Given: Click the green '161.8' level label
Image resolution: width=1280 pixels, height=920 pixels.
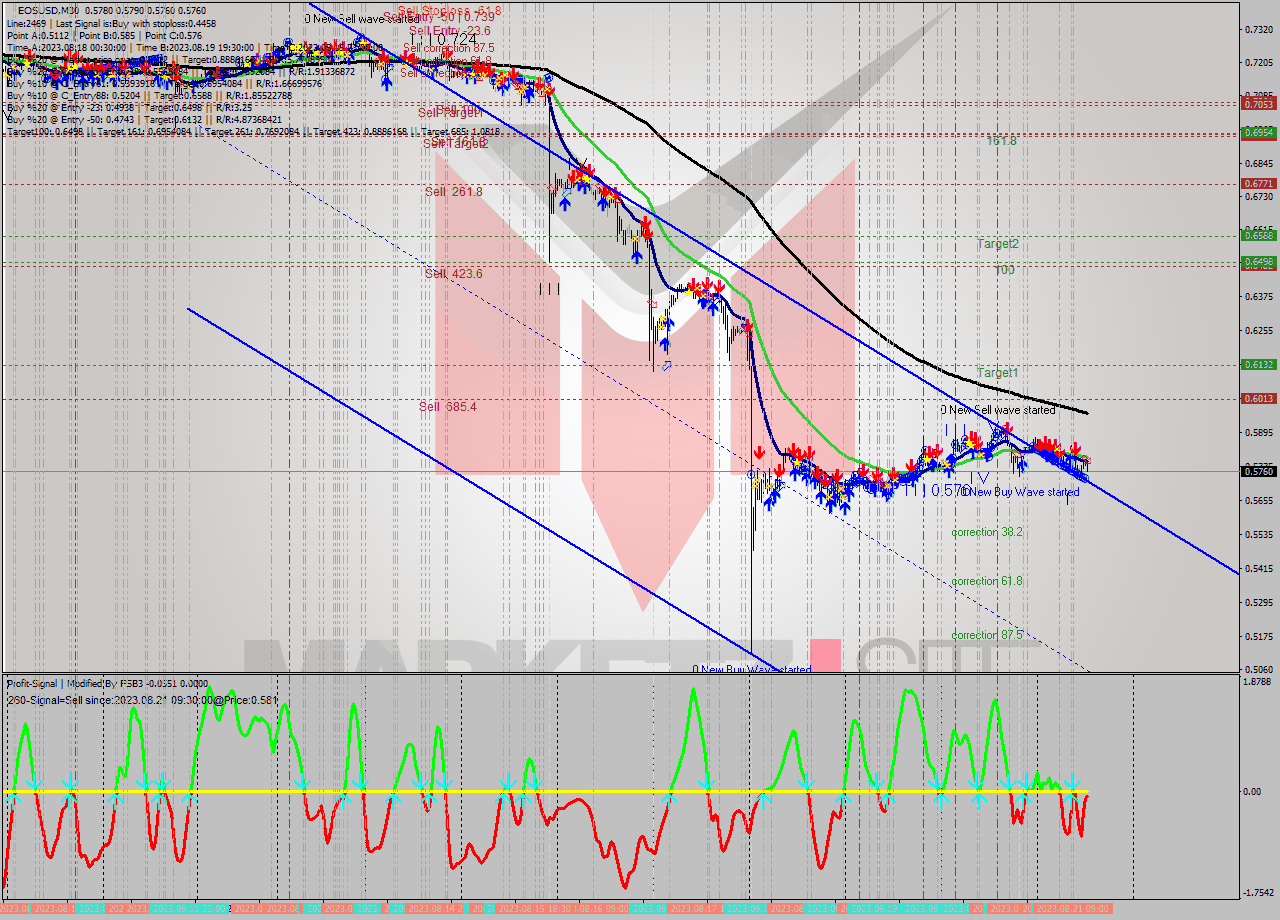Looking at the screenshot, I should pyautogui.click(x=1001, y=141).
